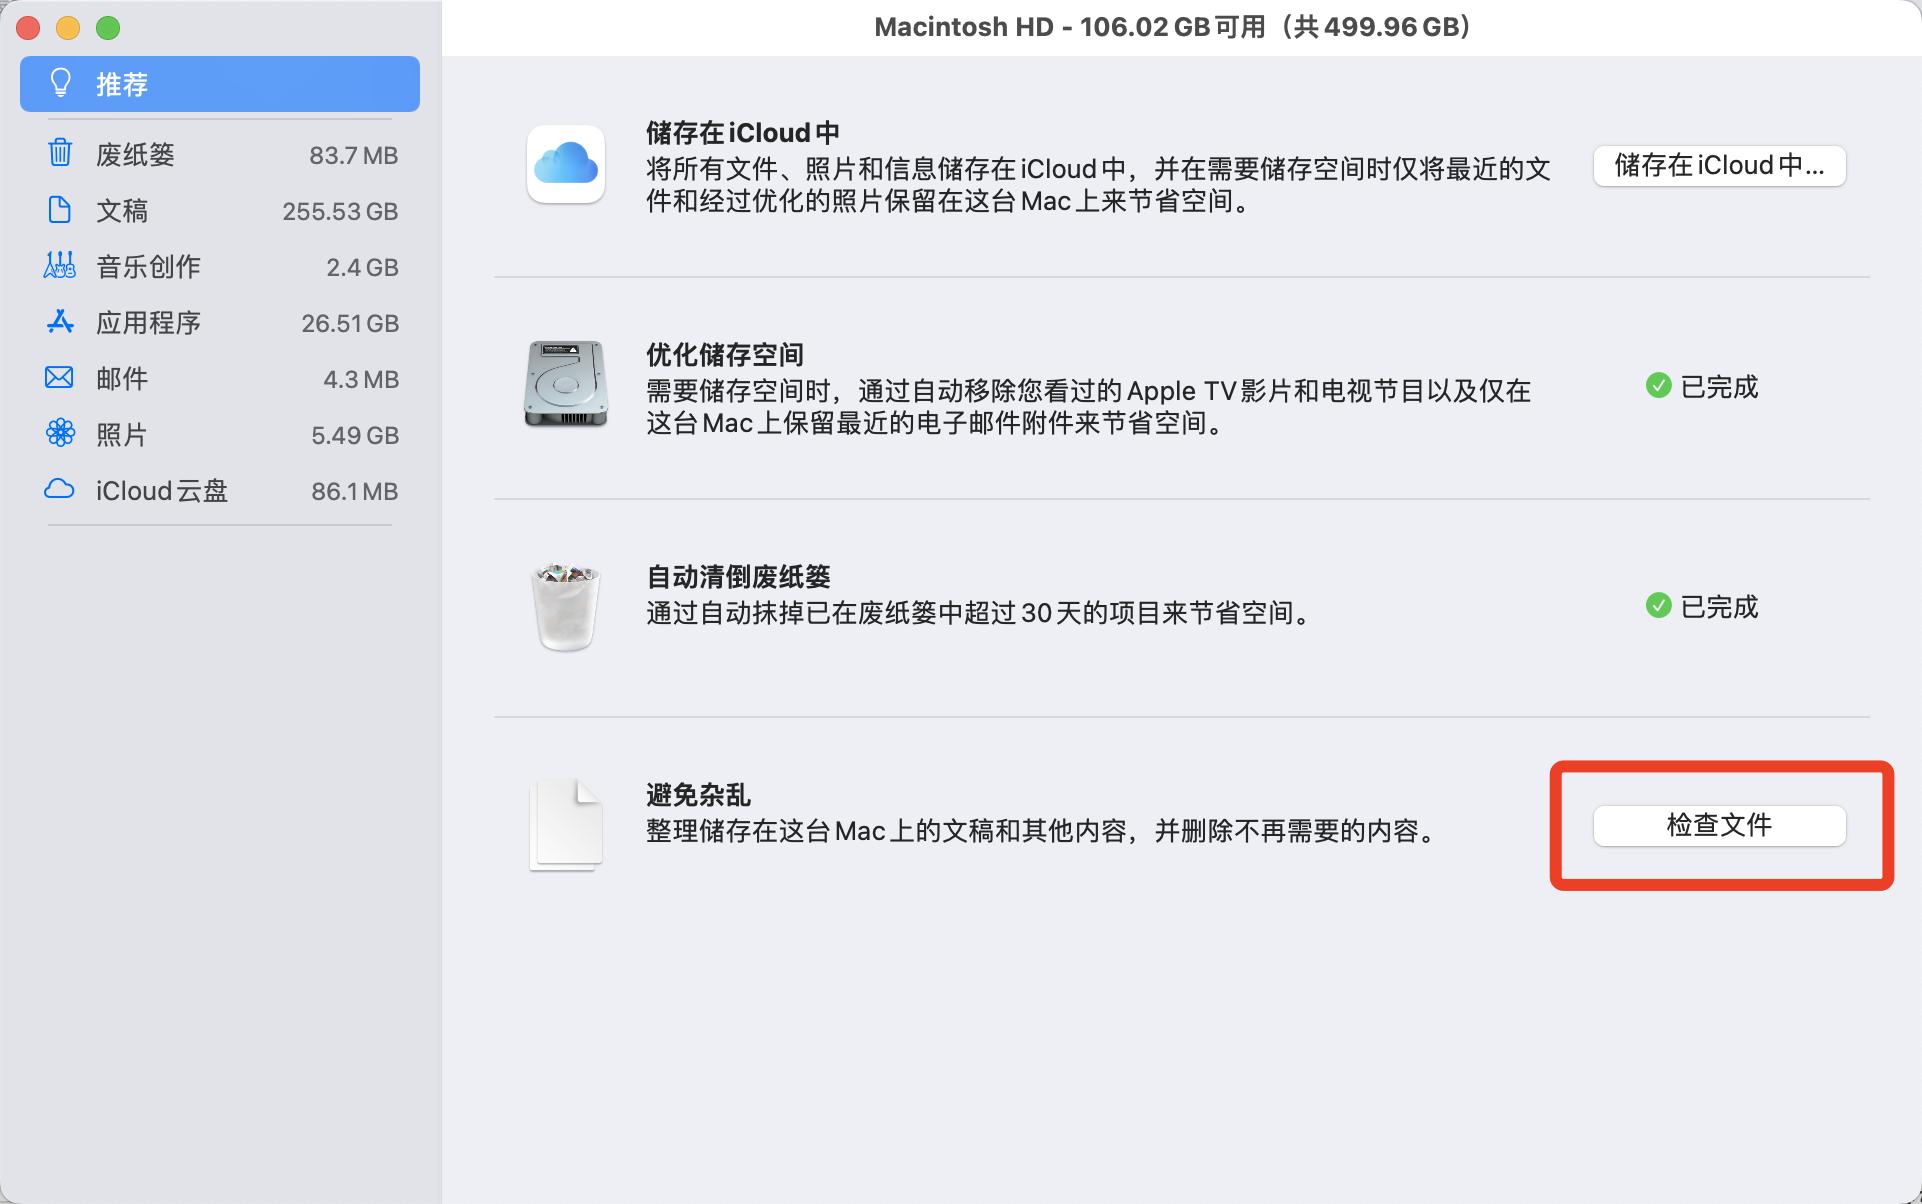Select the 推荐 sidebar item
This screenshot has width=1922, height=1204.
120,84
